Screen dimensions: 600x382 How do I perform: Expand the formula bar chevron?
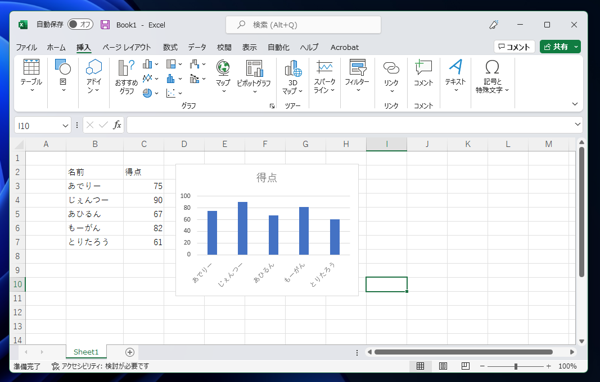pos(577,124)
